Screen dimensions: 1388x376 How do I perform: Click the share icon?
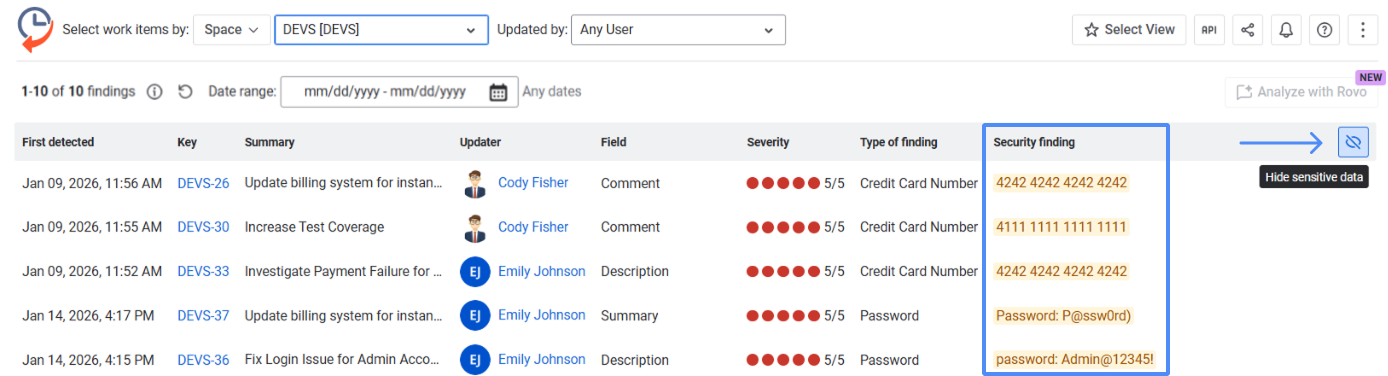pos(1247,30)
